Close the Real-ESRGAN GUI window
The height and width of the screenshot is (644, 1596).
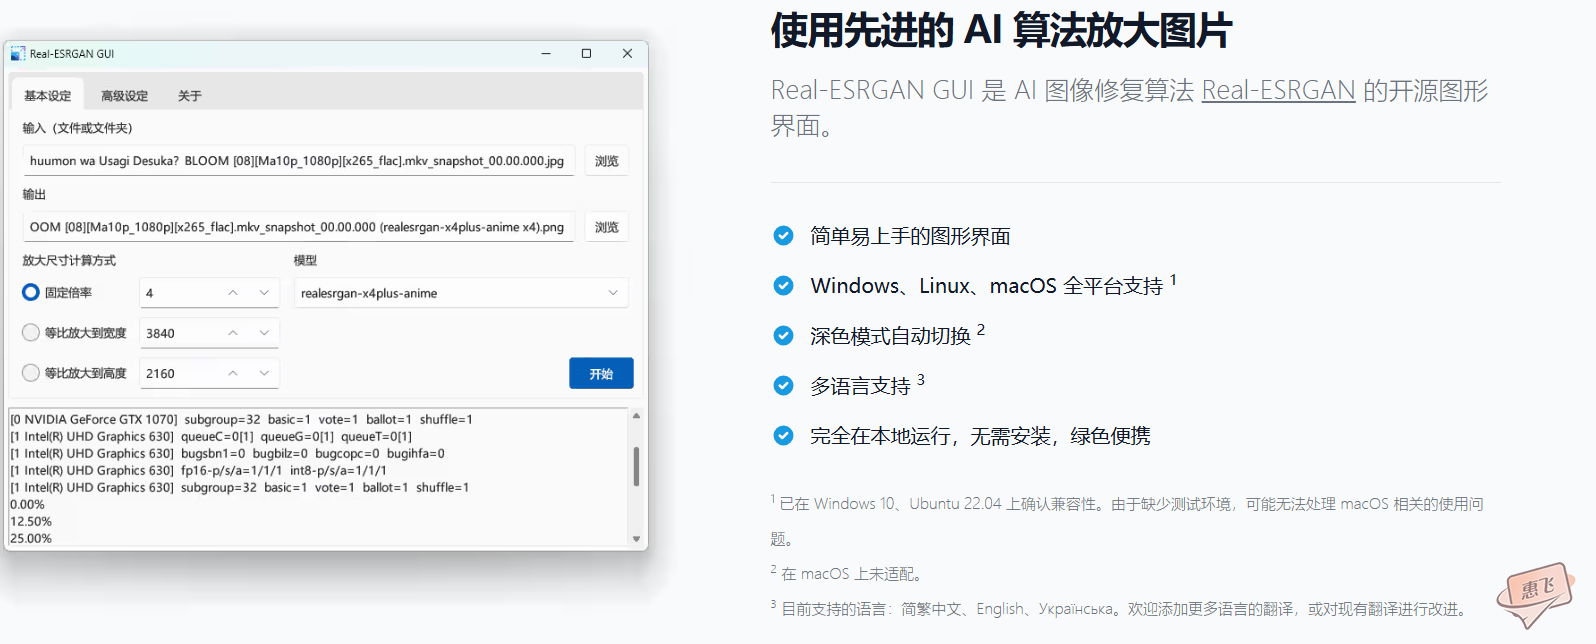tap(627, 54)
